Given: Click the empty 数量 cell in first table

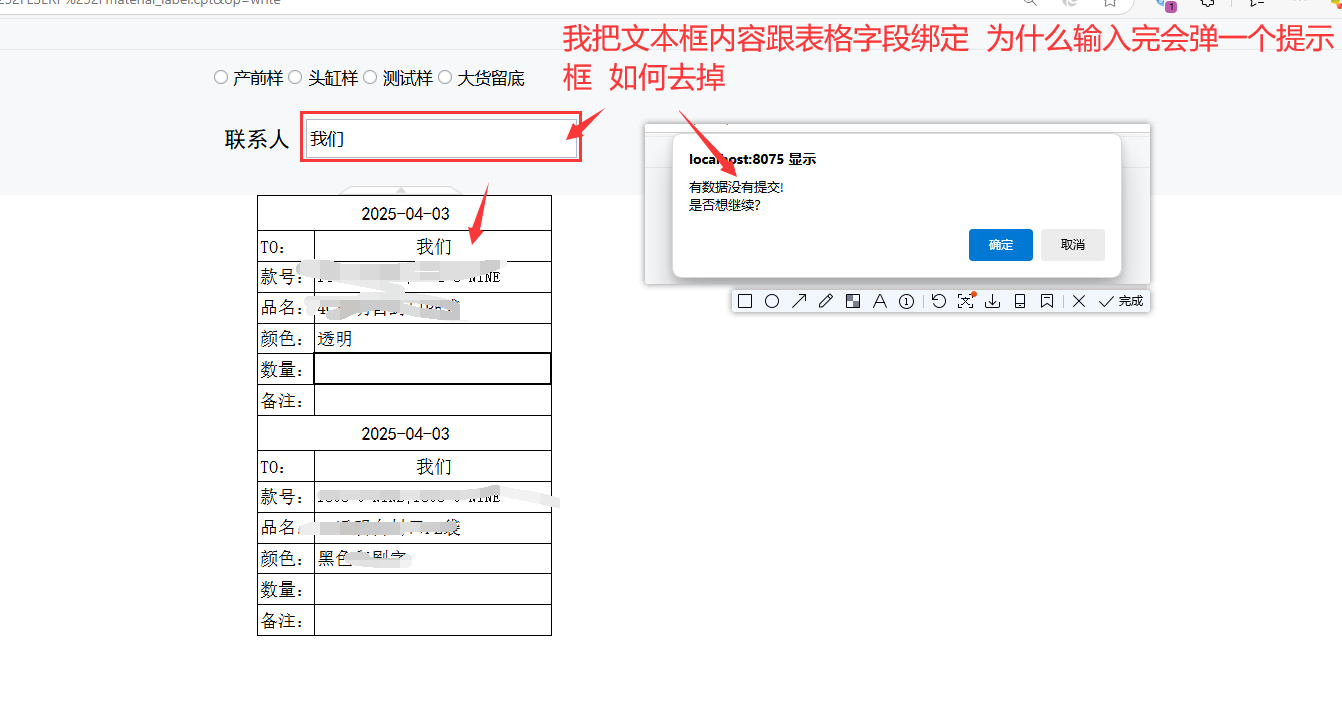Looking at the screenshot, I should pyautogui.click(x=432, y=369).
